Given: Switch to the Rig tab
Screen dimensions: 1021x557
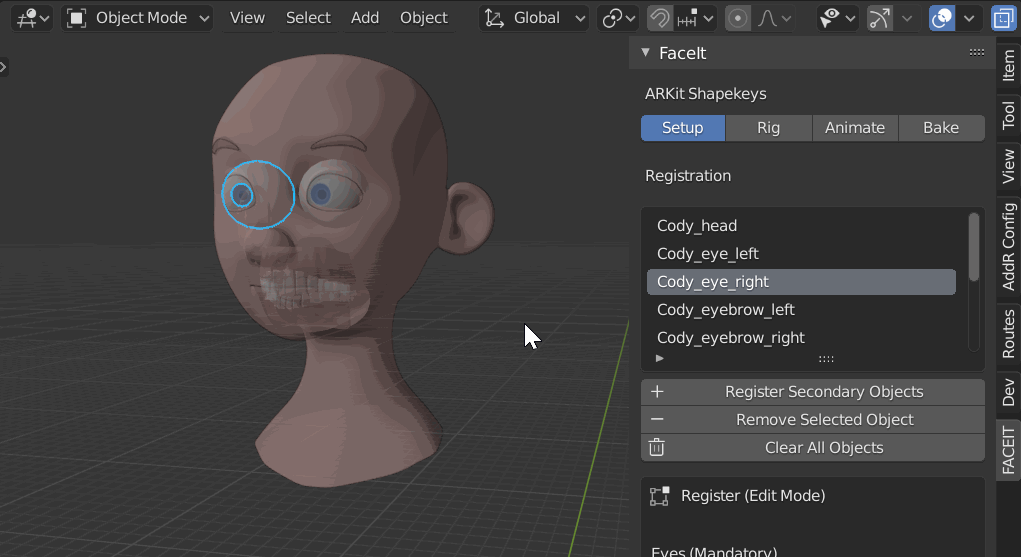Looking at the screenshot, I should pos(768,128).
